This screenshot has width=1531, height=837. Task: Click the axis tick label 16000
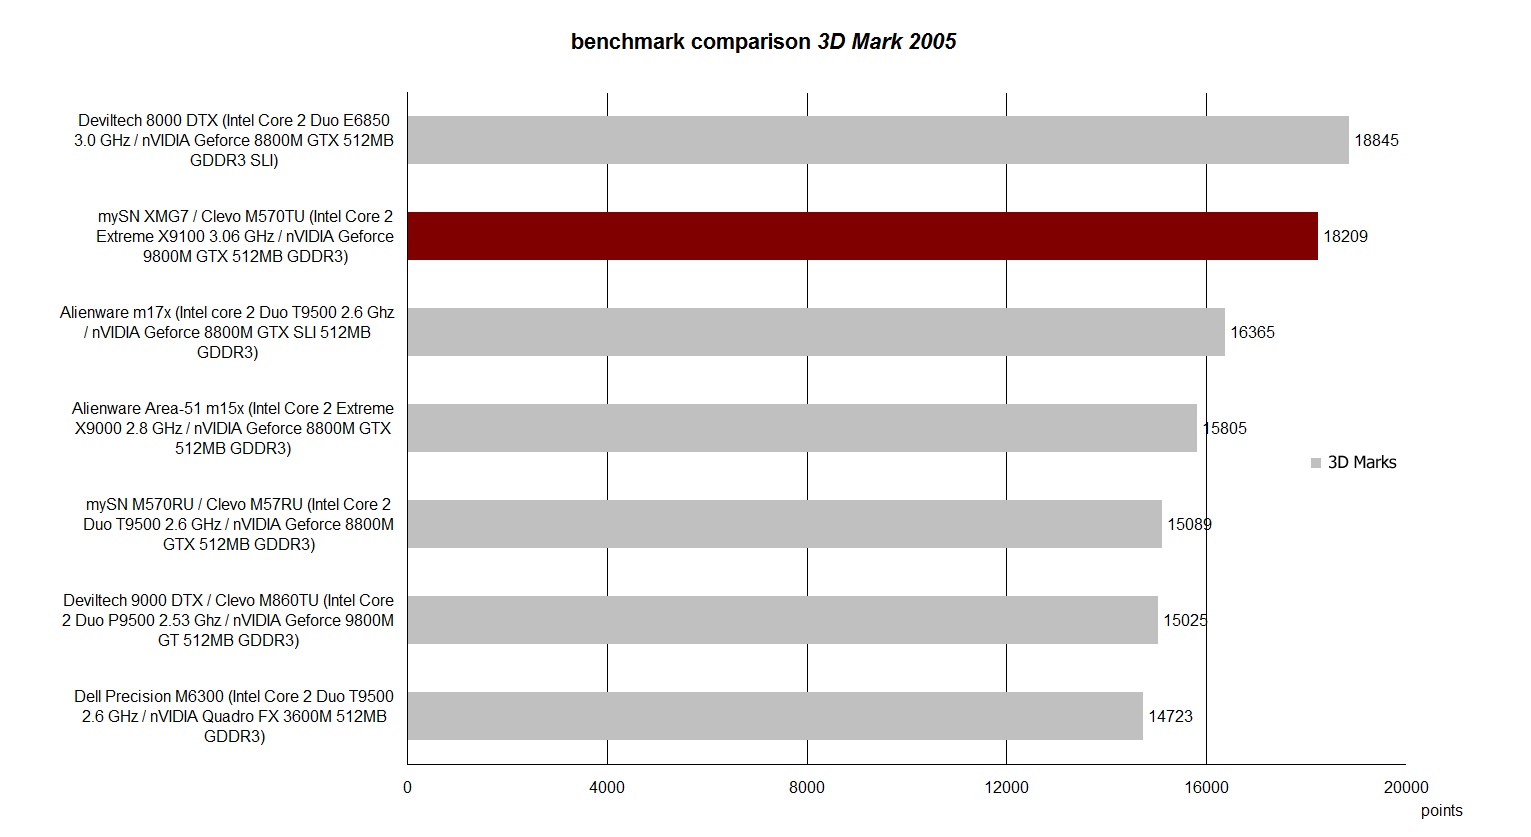point(1206,787)
